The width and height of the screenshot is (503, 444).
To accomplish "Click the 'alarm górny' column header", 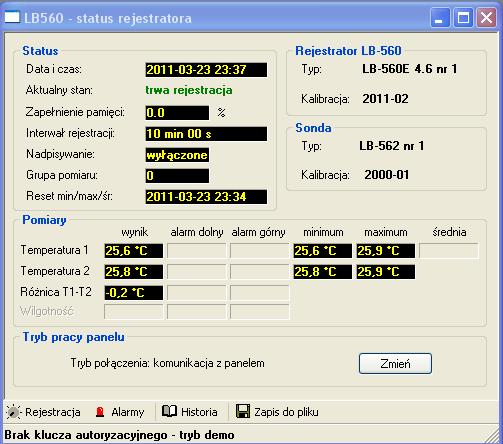I will (259, 232).
